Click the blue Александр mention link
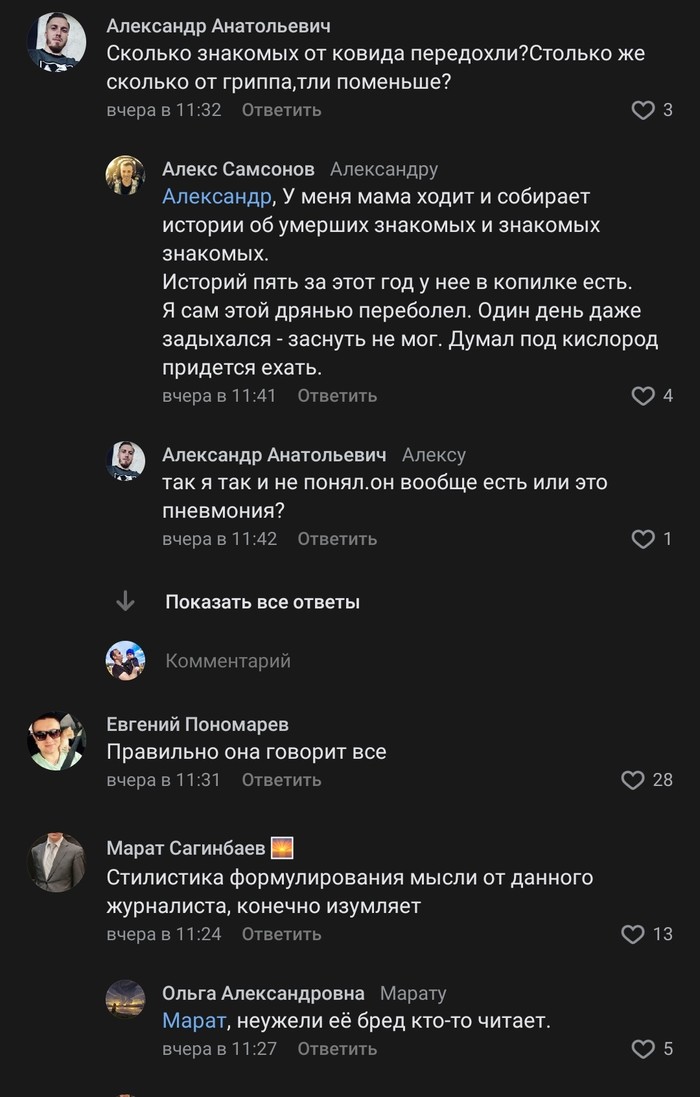 [x=216, y=197]
